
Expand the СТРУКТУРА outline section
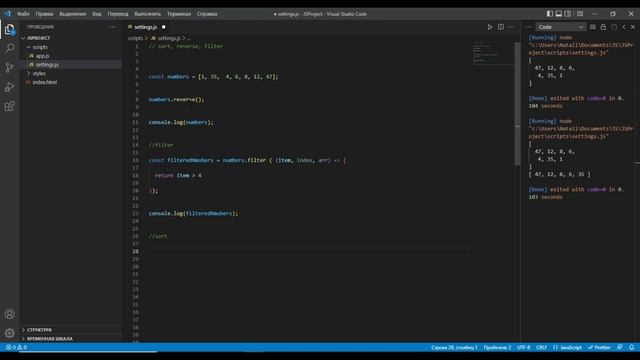click(39, 329)
